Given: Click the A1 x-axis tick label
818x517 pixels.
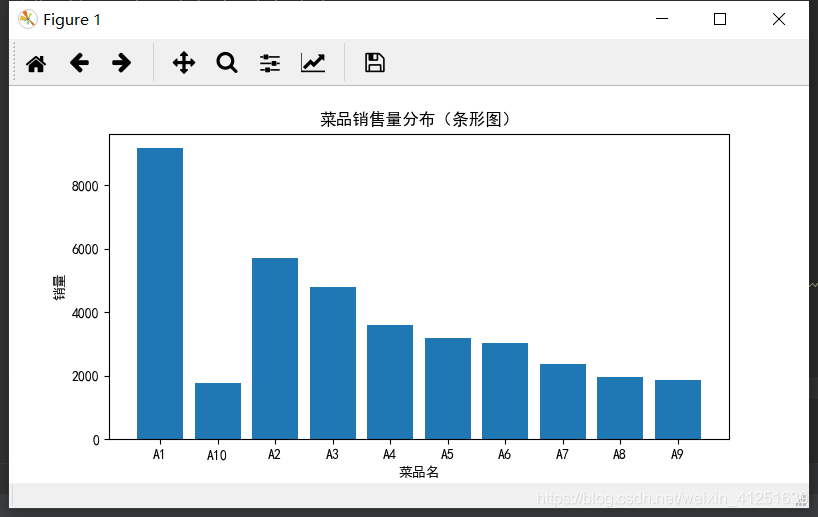Looking at the screenshot, I should 159,454.
